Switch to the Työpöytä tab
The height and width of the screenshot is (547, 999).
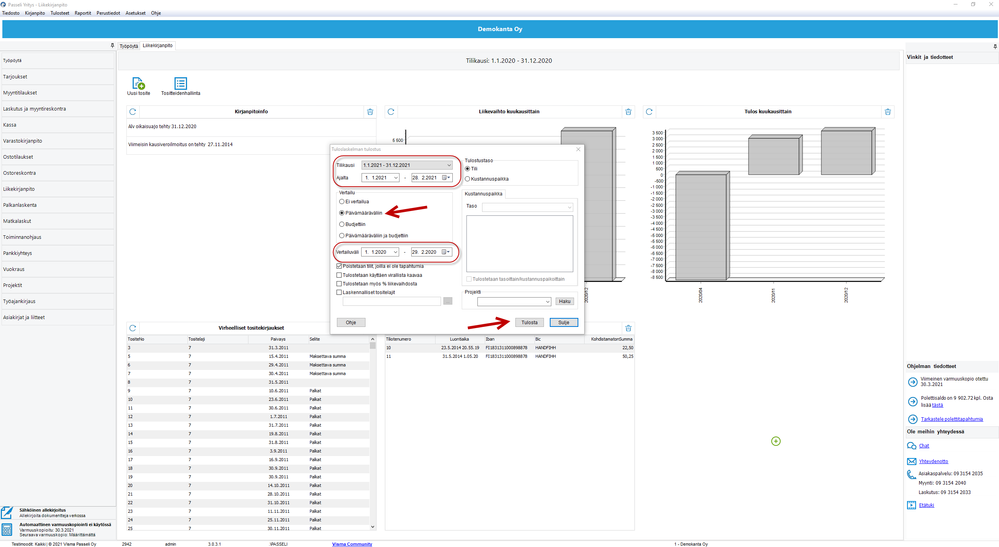coord(129,46)
